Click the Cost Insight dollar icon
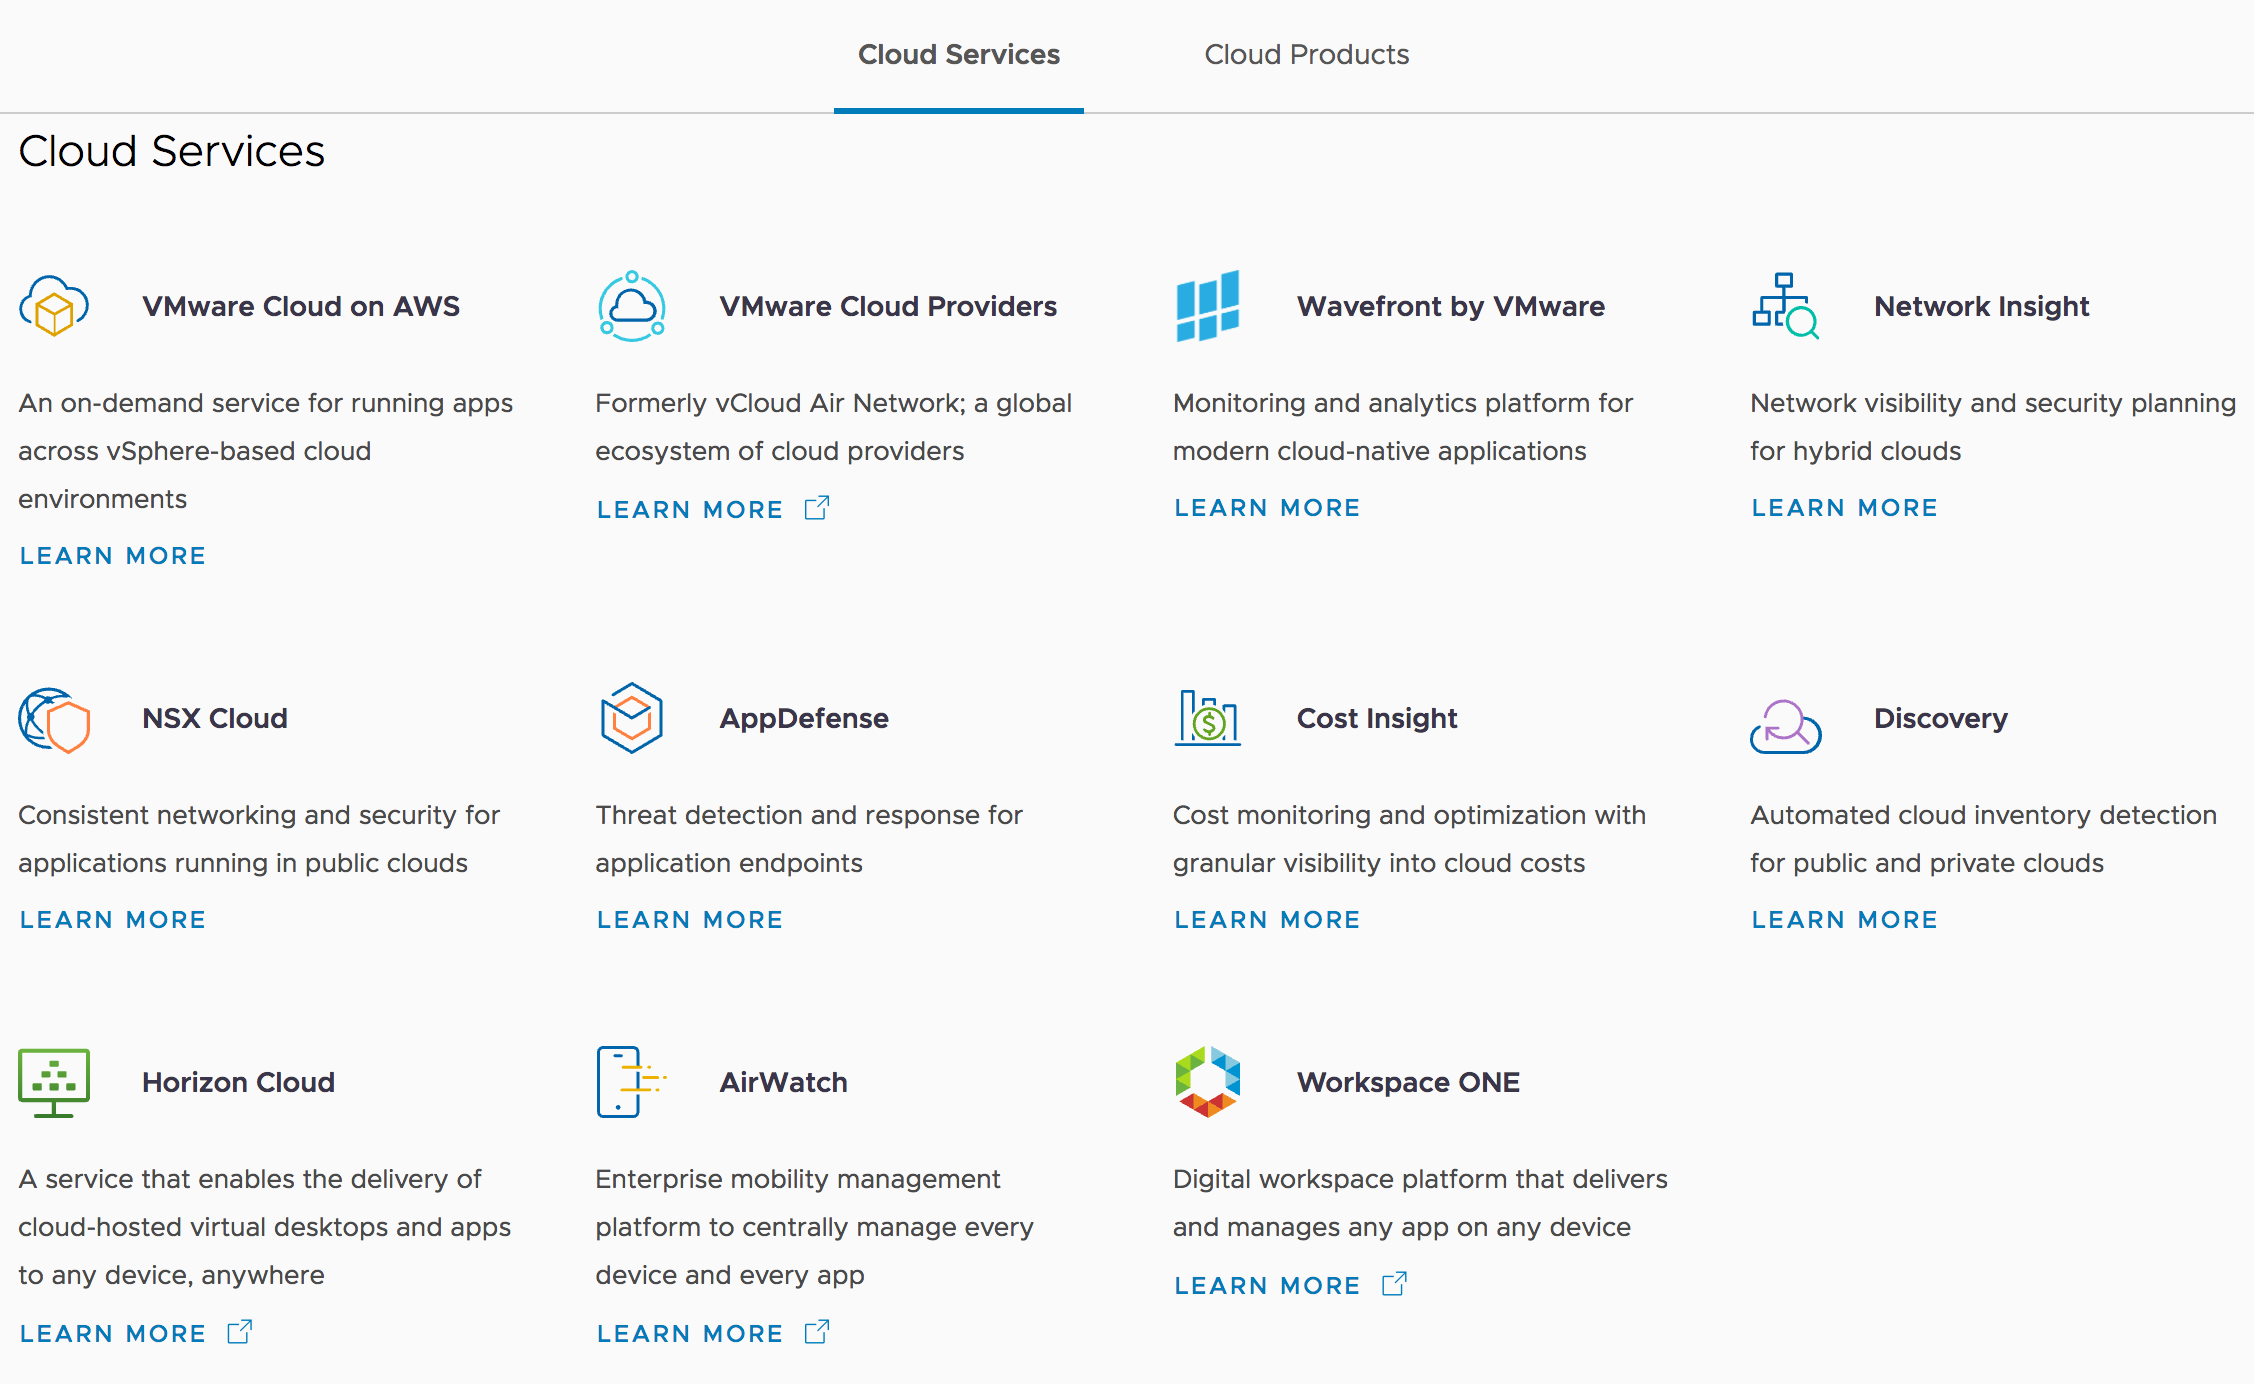2254x1384 pixels. click(1208, 718)
